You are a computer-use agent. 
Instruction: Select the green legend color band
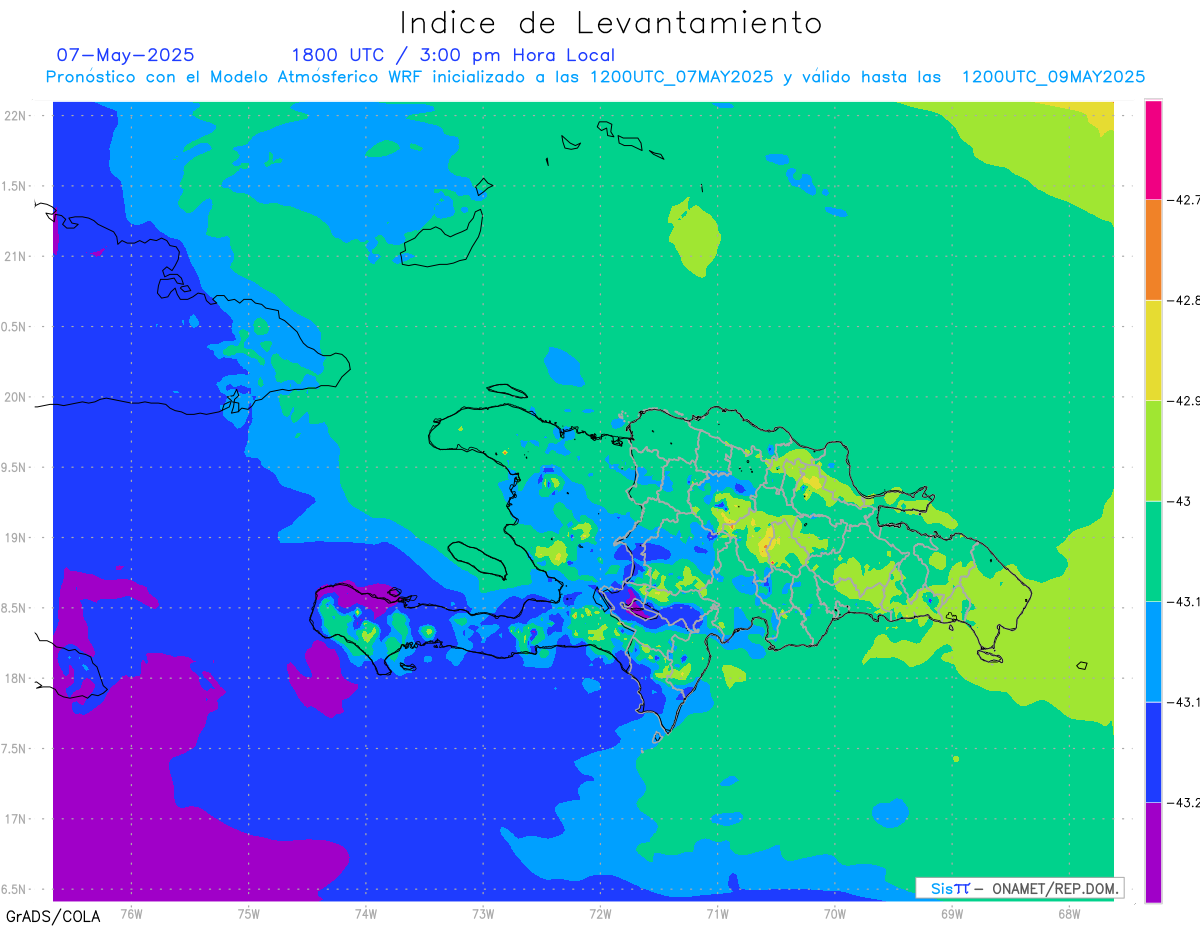[x=1153, y=551]
